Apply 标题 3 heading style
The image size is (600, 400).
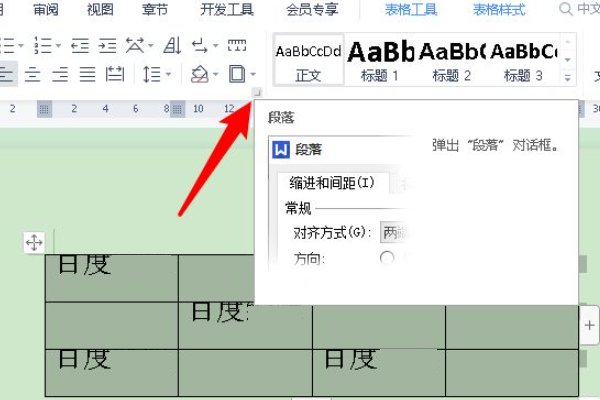[x=523, y=59]
